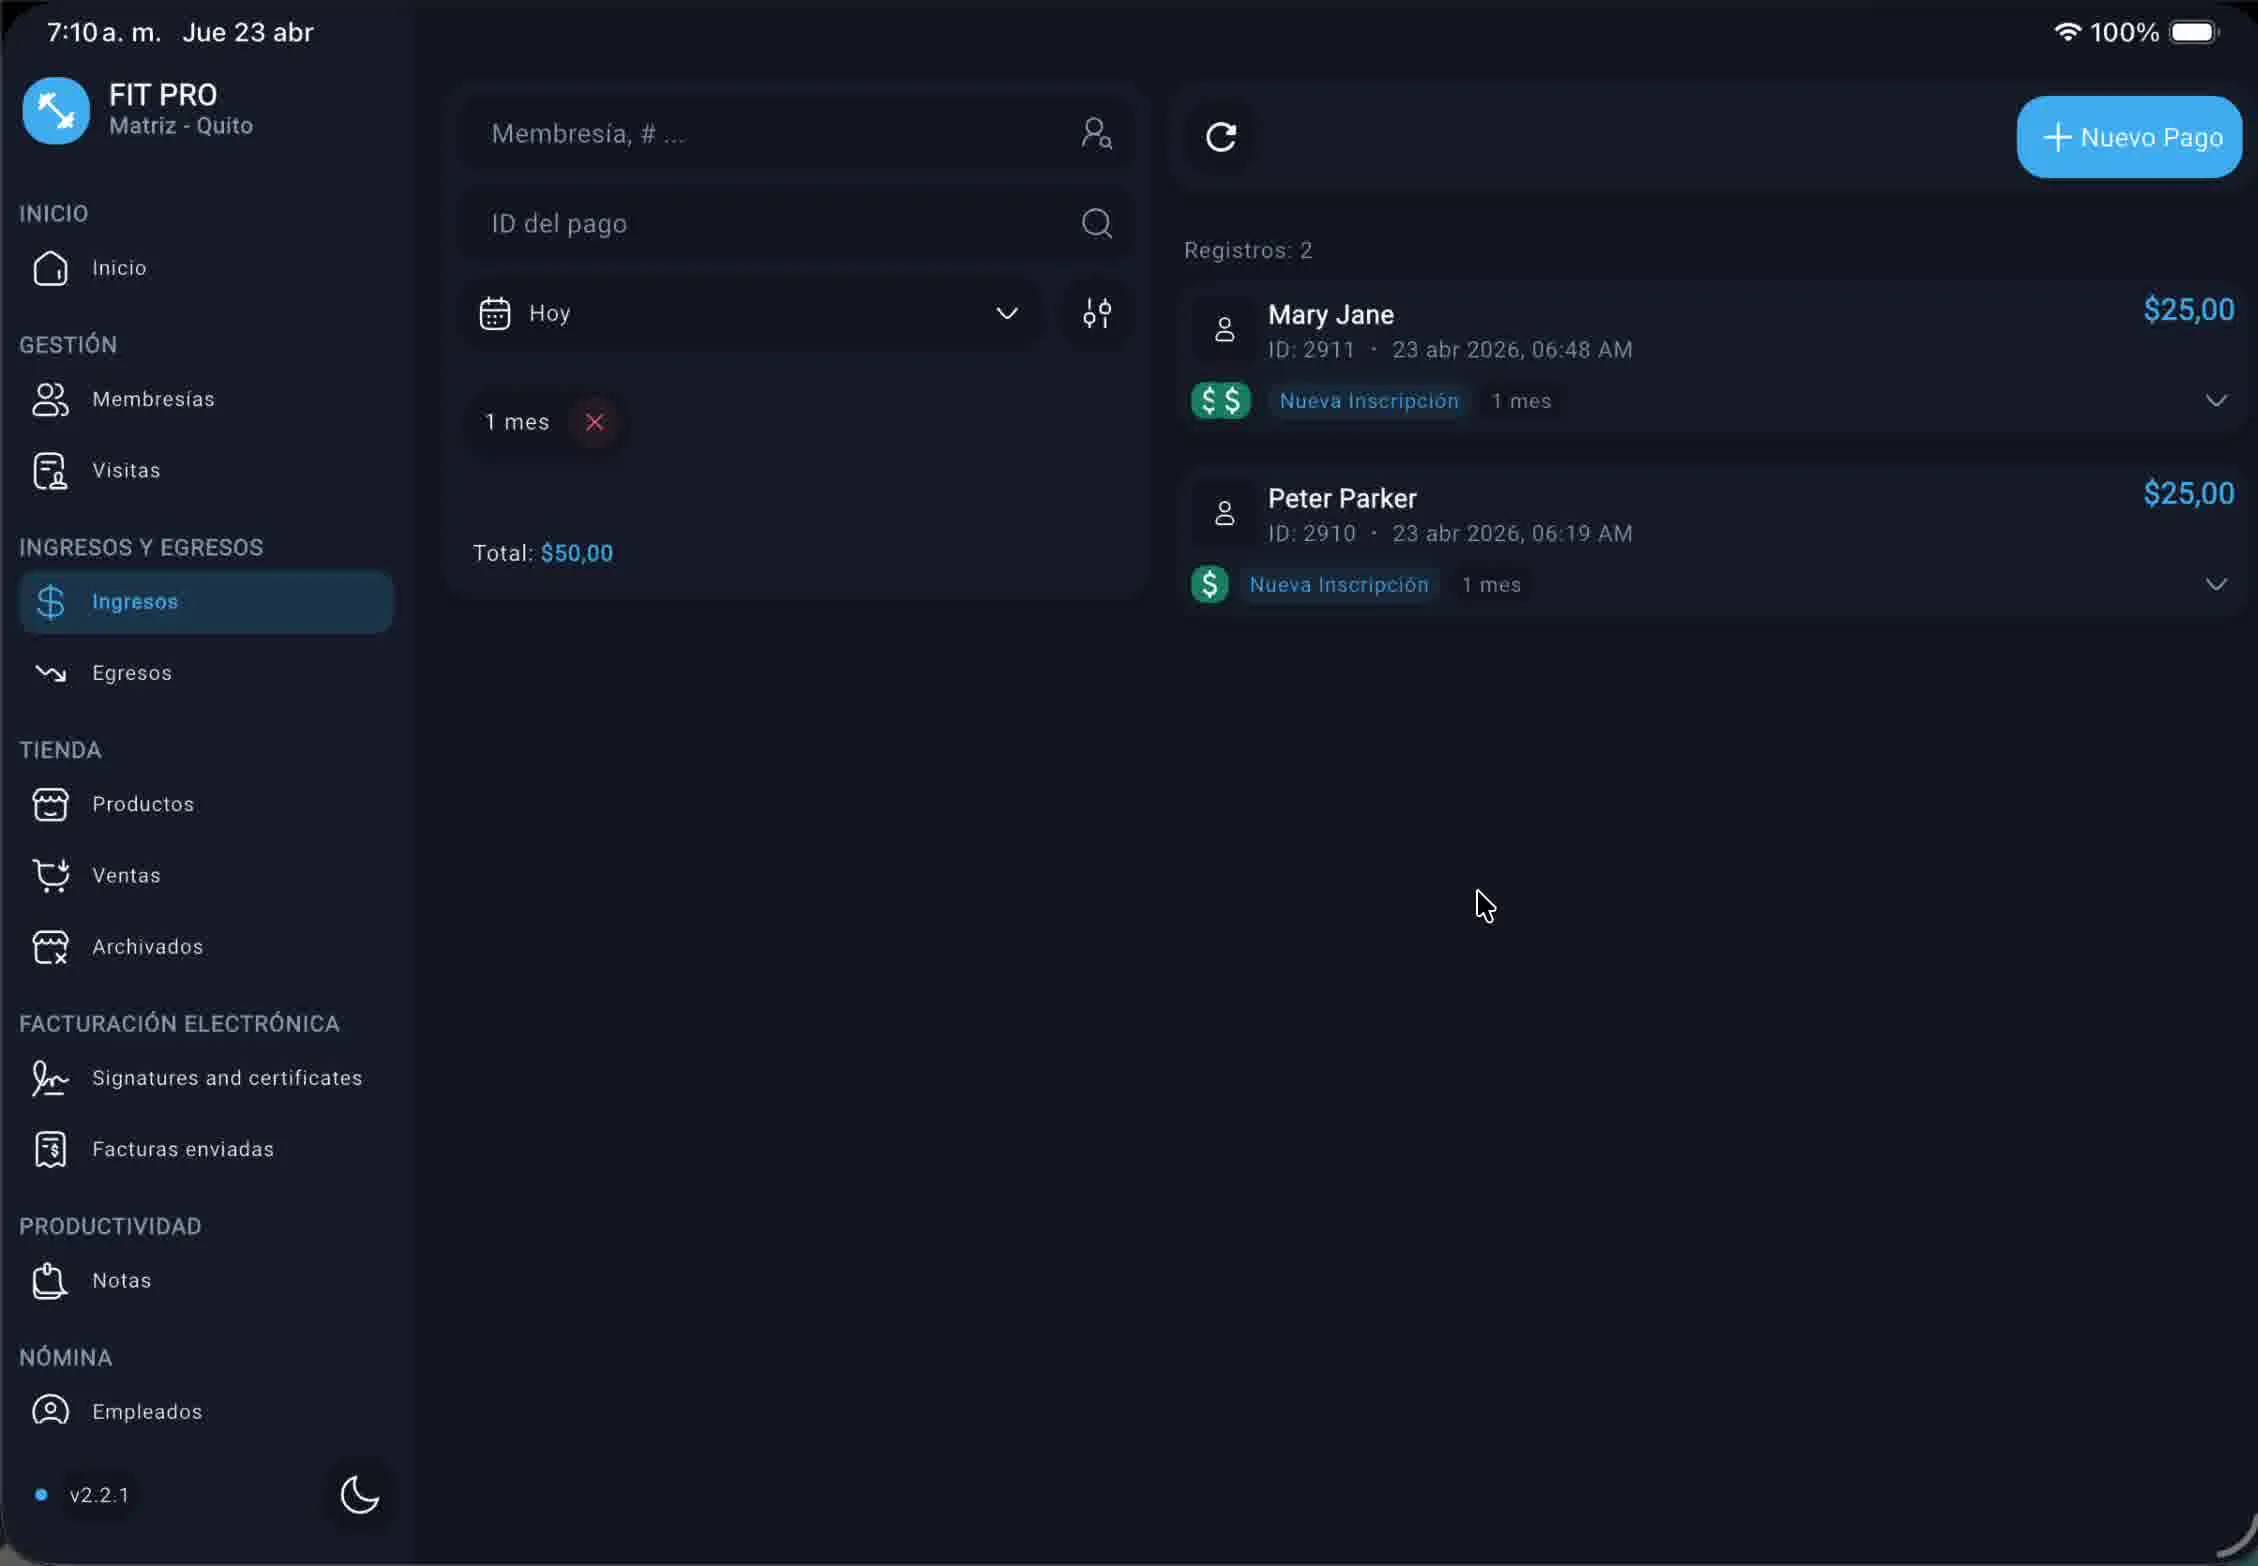Screen dimensions: 2258x1566
Task: Click the 1 mes filter chip label
Action: (x=517, y=422)
